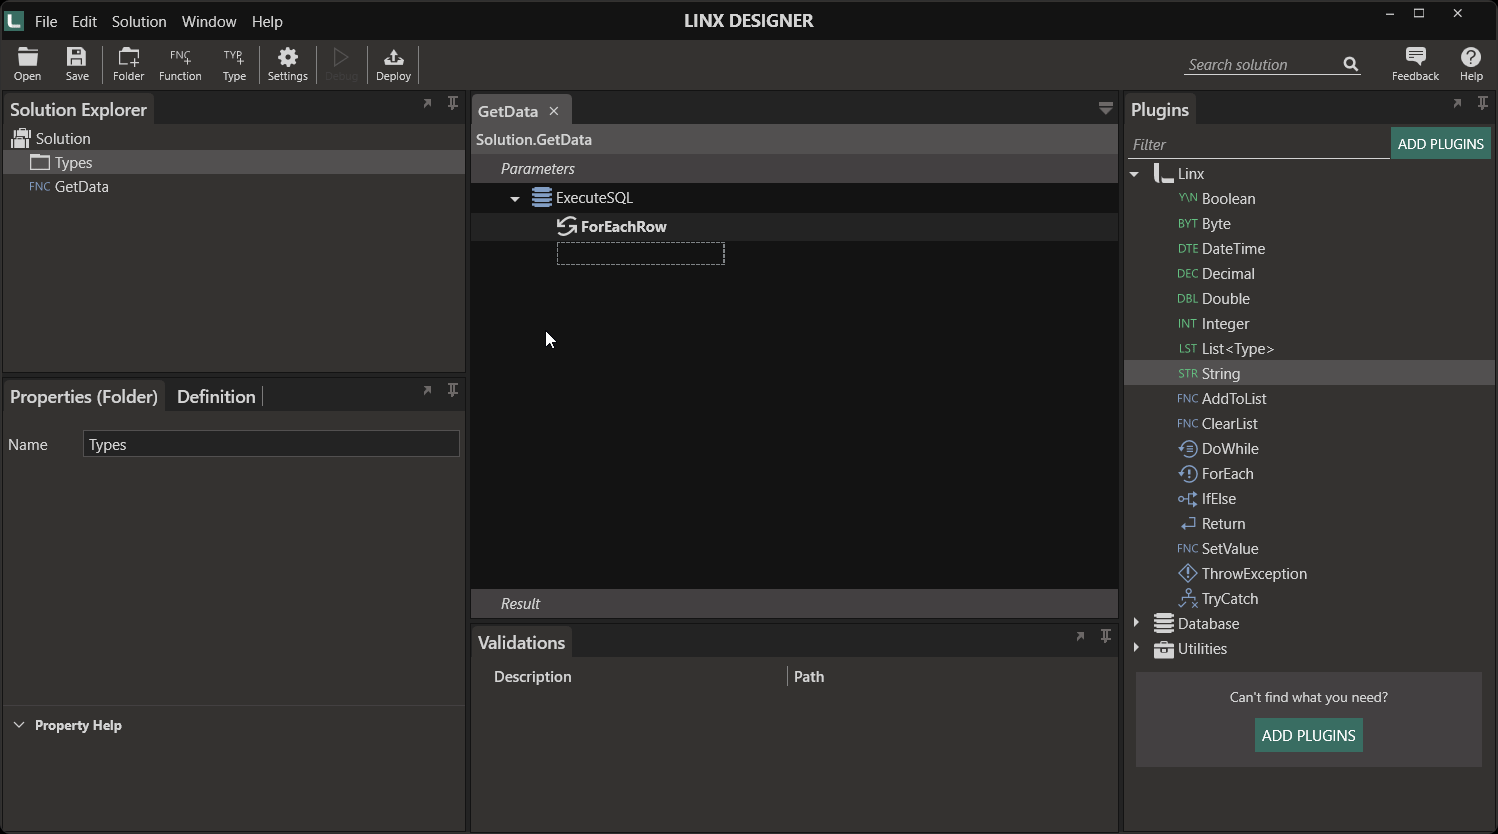Open the Edit menu
The width and height of the screenshot is (1498, 834).
point(84,21)
